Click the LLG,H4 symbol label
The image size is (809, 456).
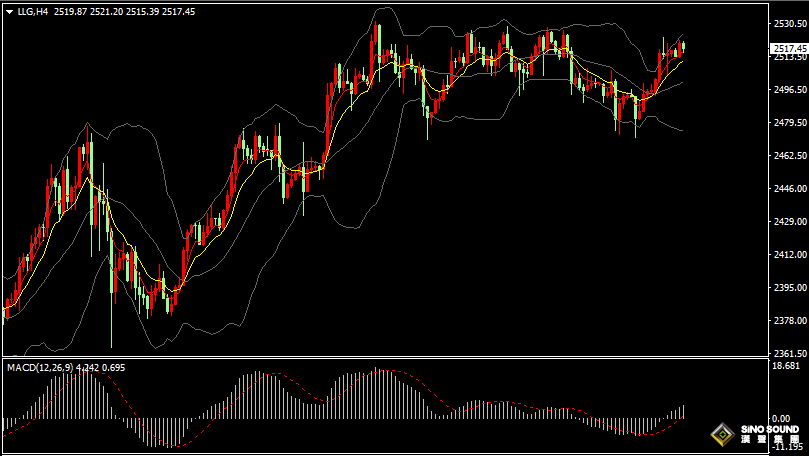32,13
